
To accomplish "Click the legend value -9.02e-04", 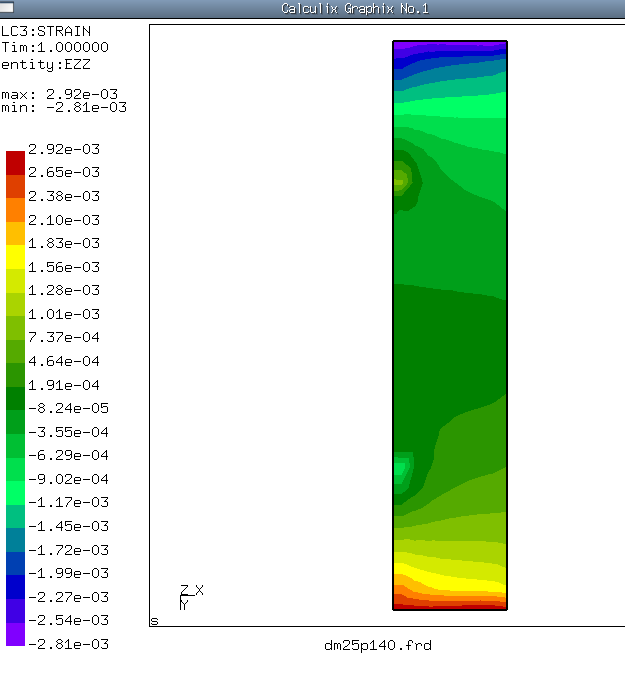I will [68, 479].
